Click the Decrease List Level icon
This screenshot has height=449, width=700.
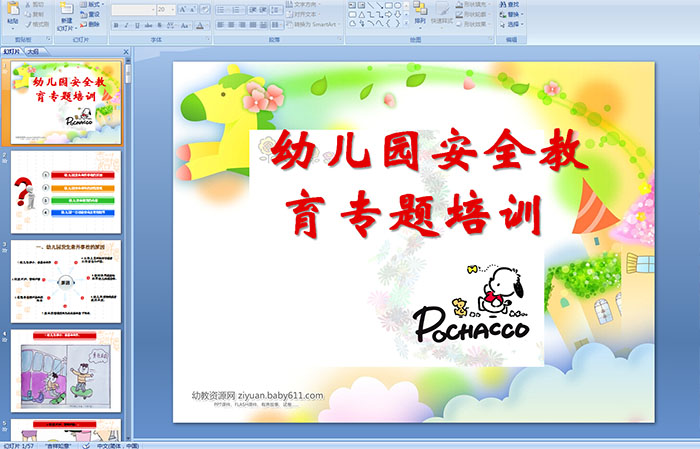[x=253, y=10]
